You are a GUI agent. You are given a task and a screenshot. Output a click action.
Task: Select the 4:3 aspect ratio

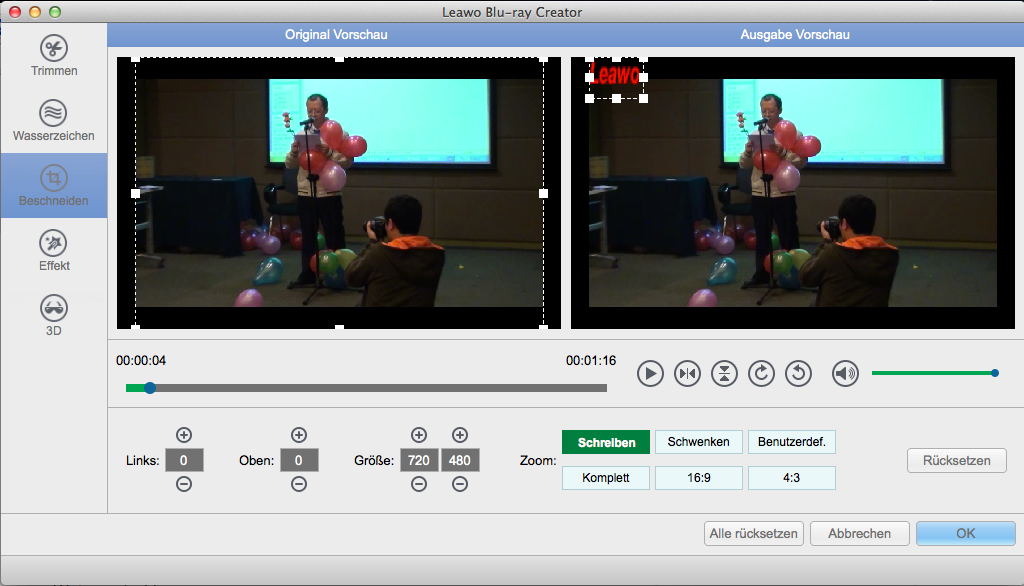point(792,478)
